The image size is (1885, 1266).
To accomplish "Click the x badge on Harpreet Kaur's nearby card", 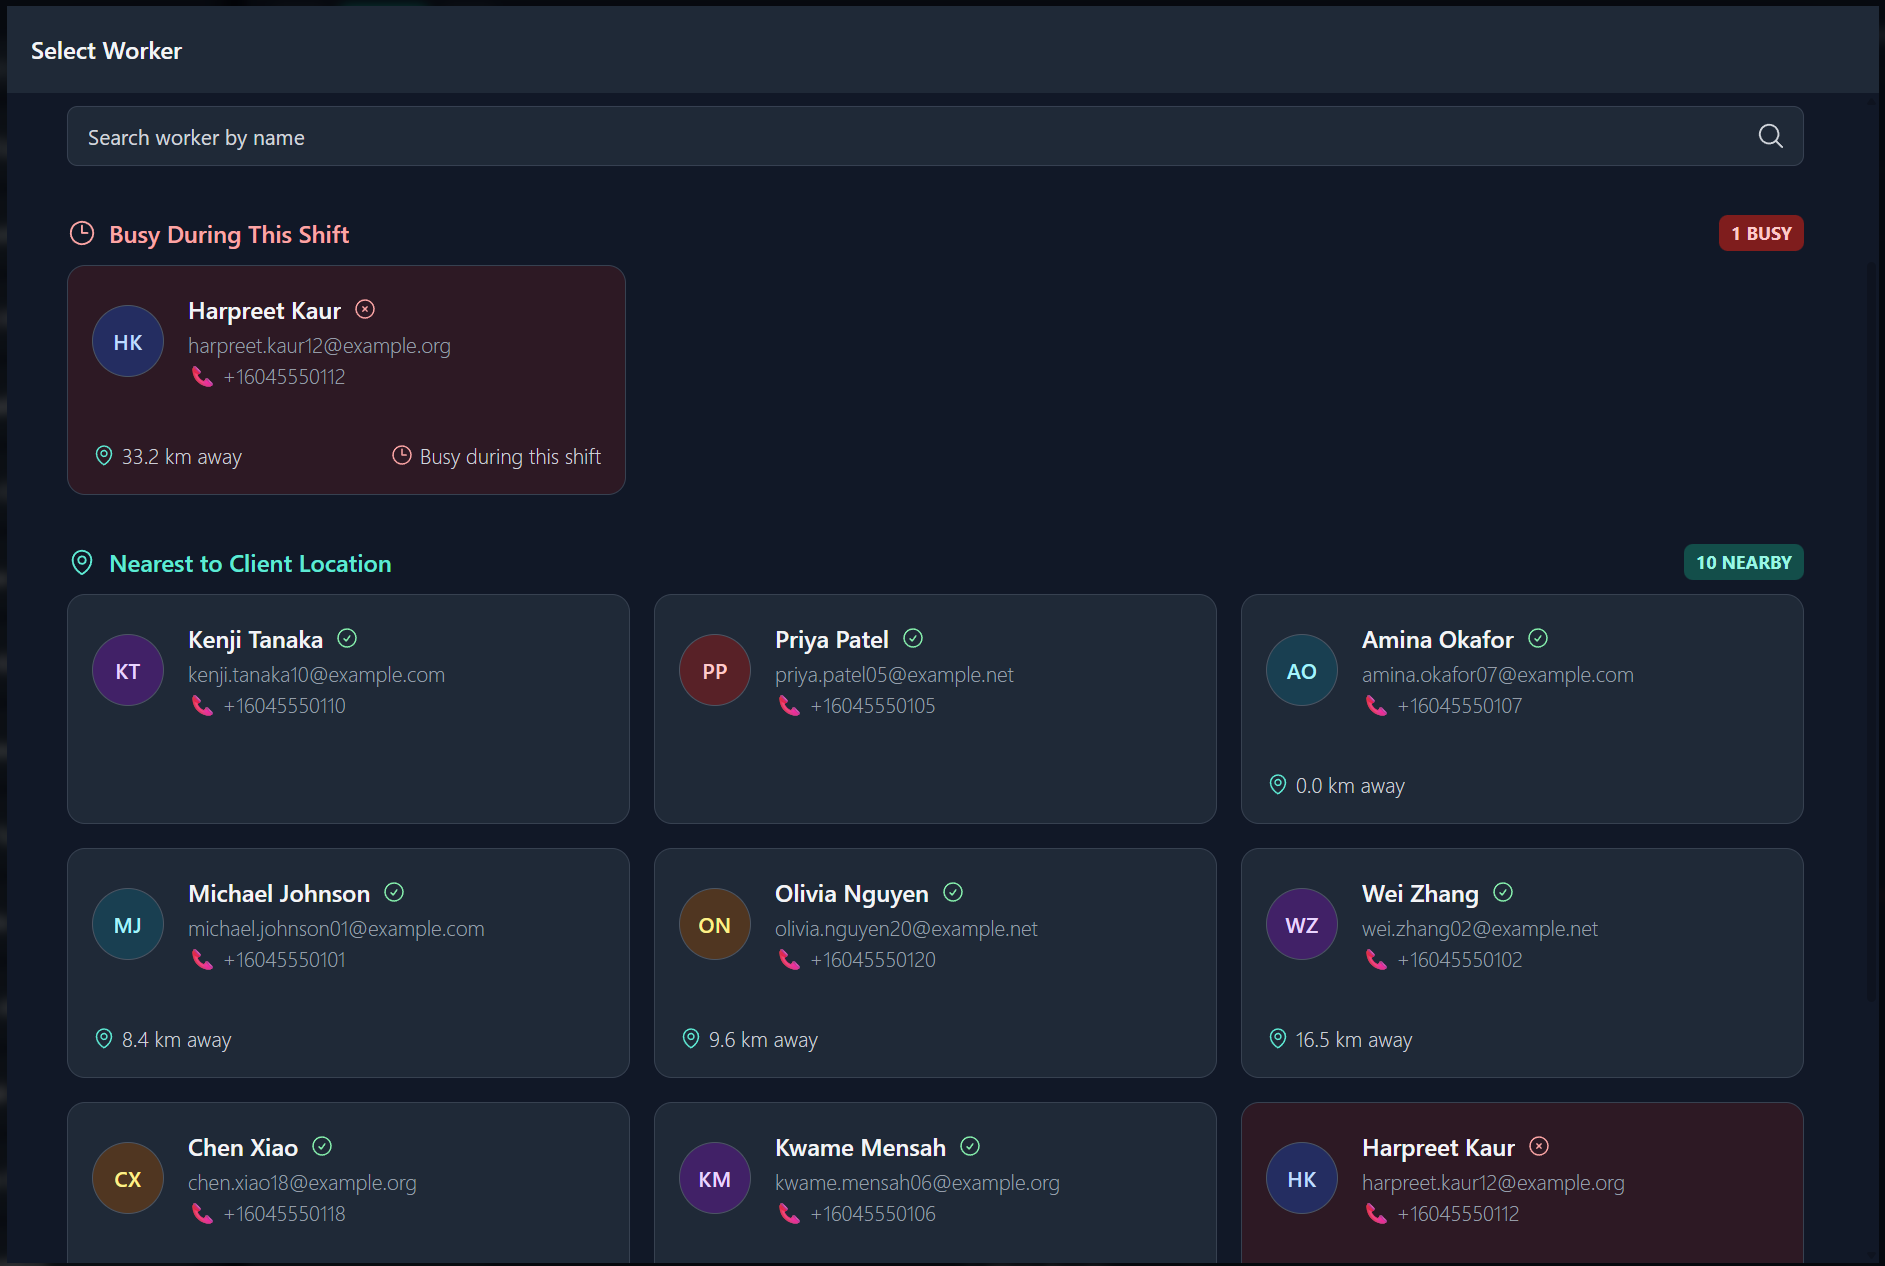I will pos(1539,1147).
